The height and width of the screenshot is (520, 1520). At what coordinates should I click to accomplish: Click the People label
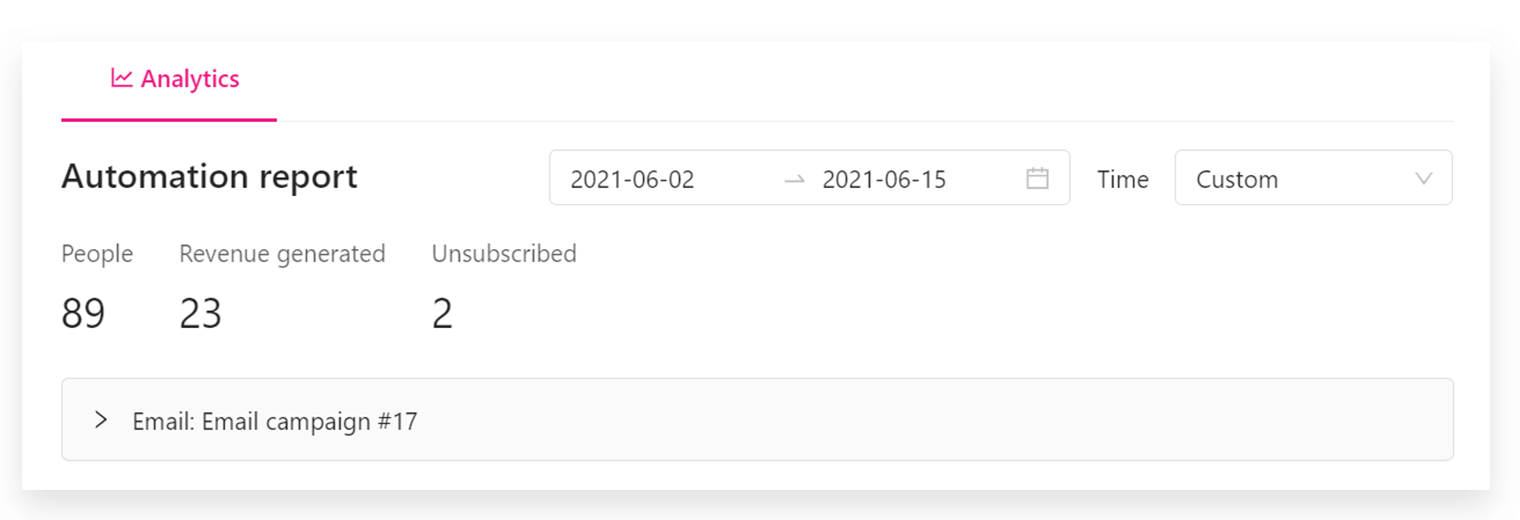(x=97, y=254)
